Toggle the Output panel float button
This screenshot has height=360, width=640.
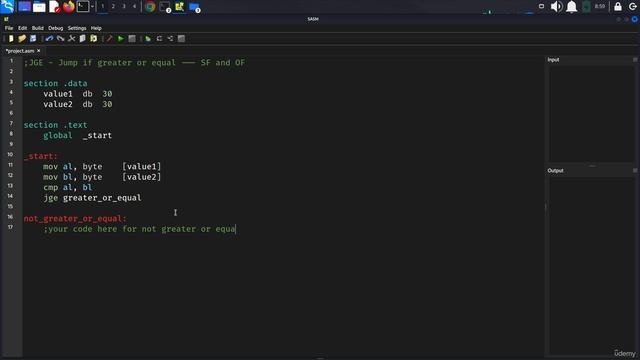click(635, 170)
